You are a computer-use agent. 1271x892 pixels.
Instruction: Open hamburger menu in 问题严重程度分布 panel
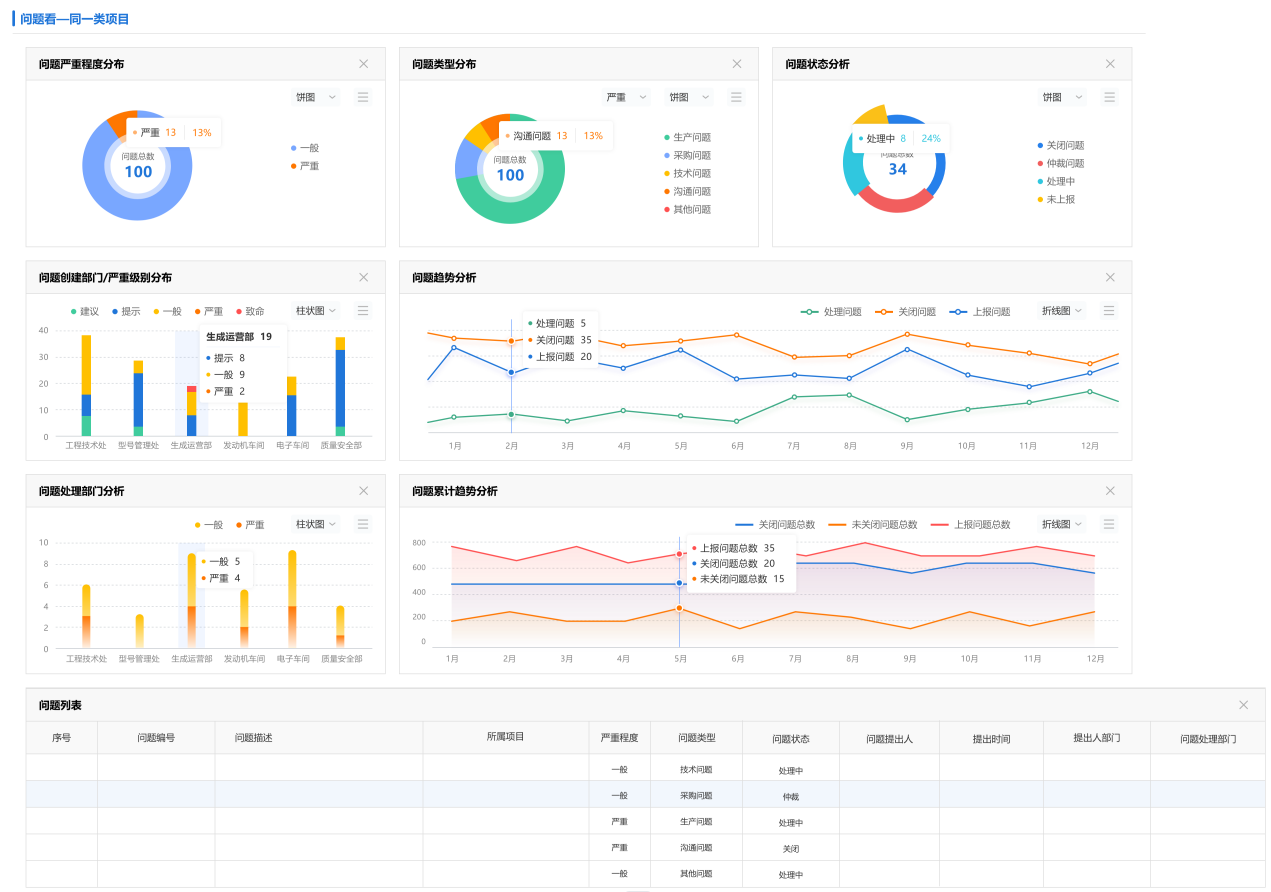tap(363, 97)
